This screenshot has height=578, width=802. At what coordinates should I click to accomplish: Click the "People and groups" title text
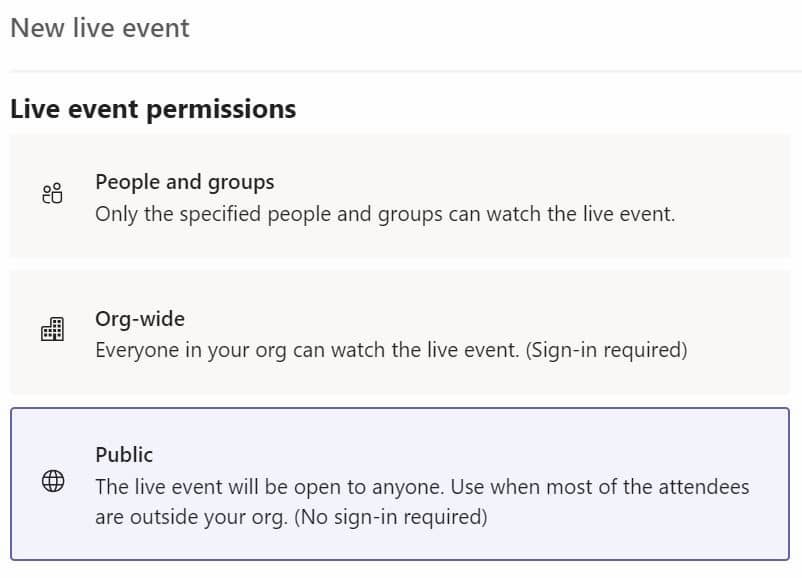tap(185, 183)
